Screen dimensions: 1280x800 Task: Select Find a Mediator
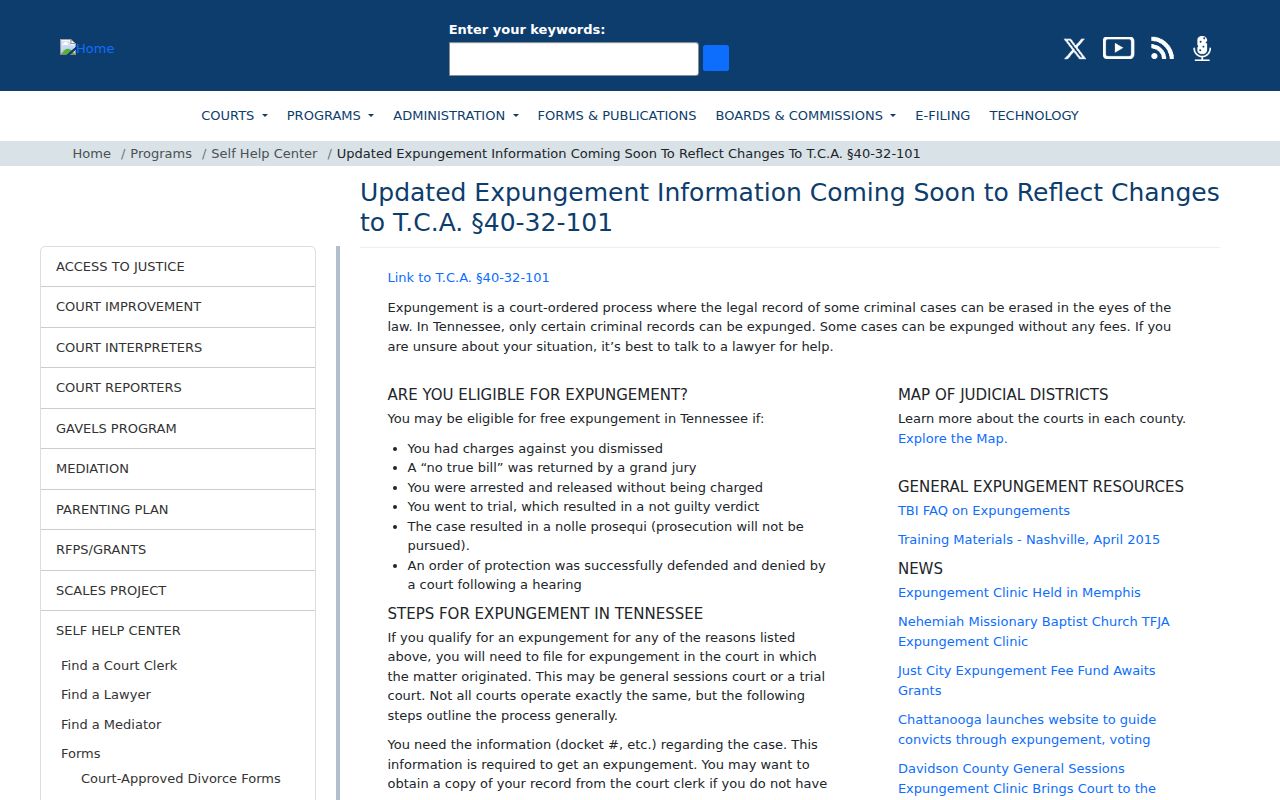pyautogui.click(x=111, y=724)
